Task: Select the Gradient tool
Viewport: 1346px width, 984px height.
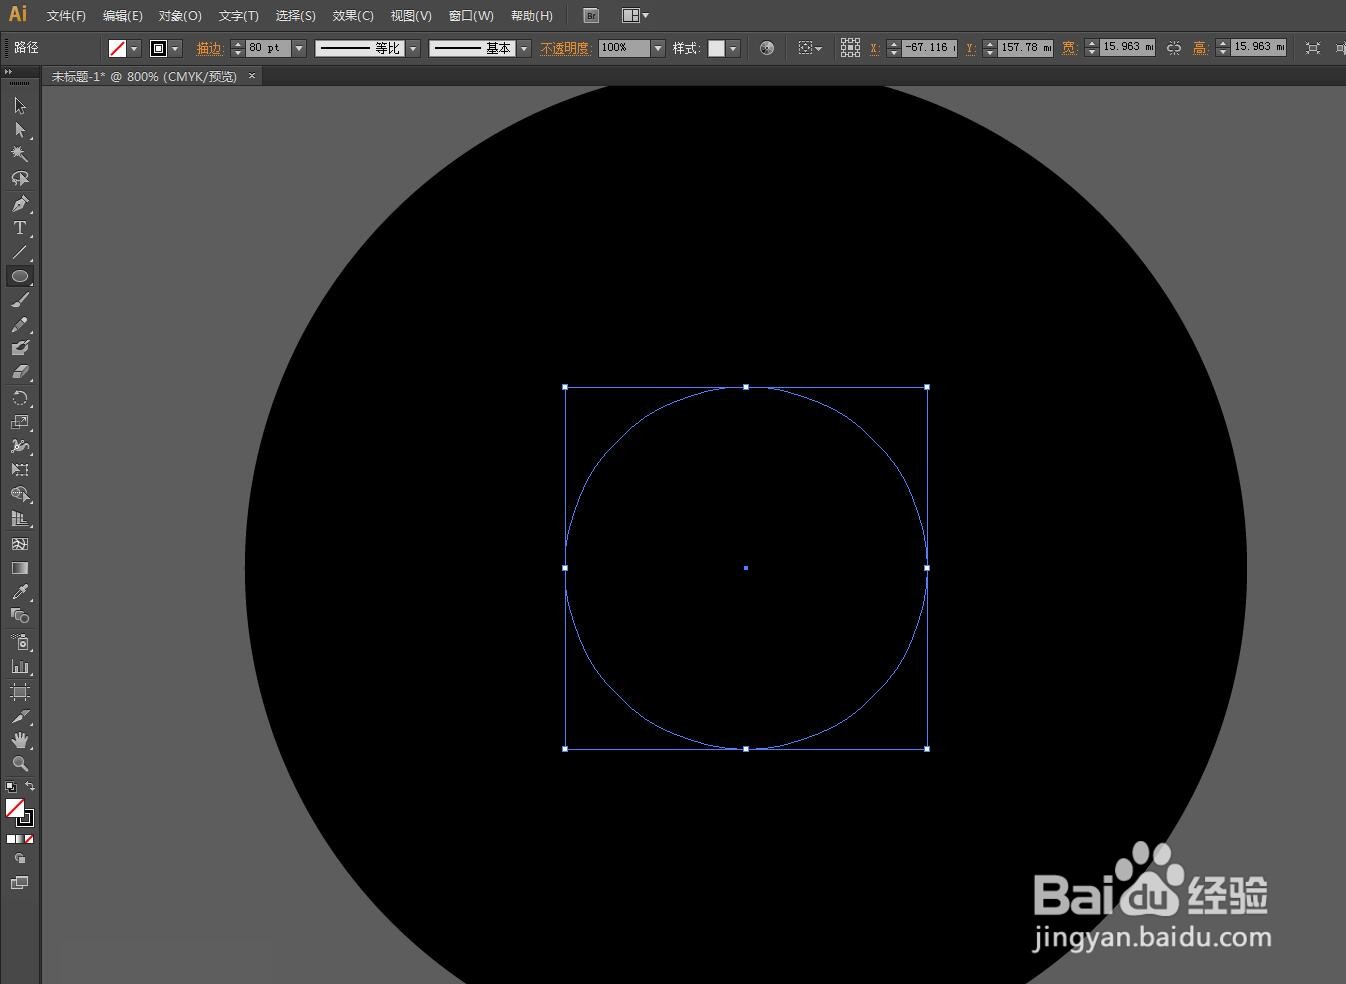Action: pos(20,568)
